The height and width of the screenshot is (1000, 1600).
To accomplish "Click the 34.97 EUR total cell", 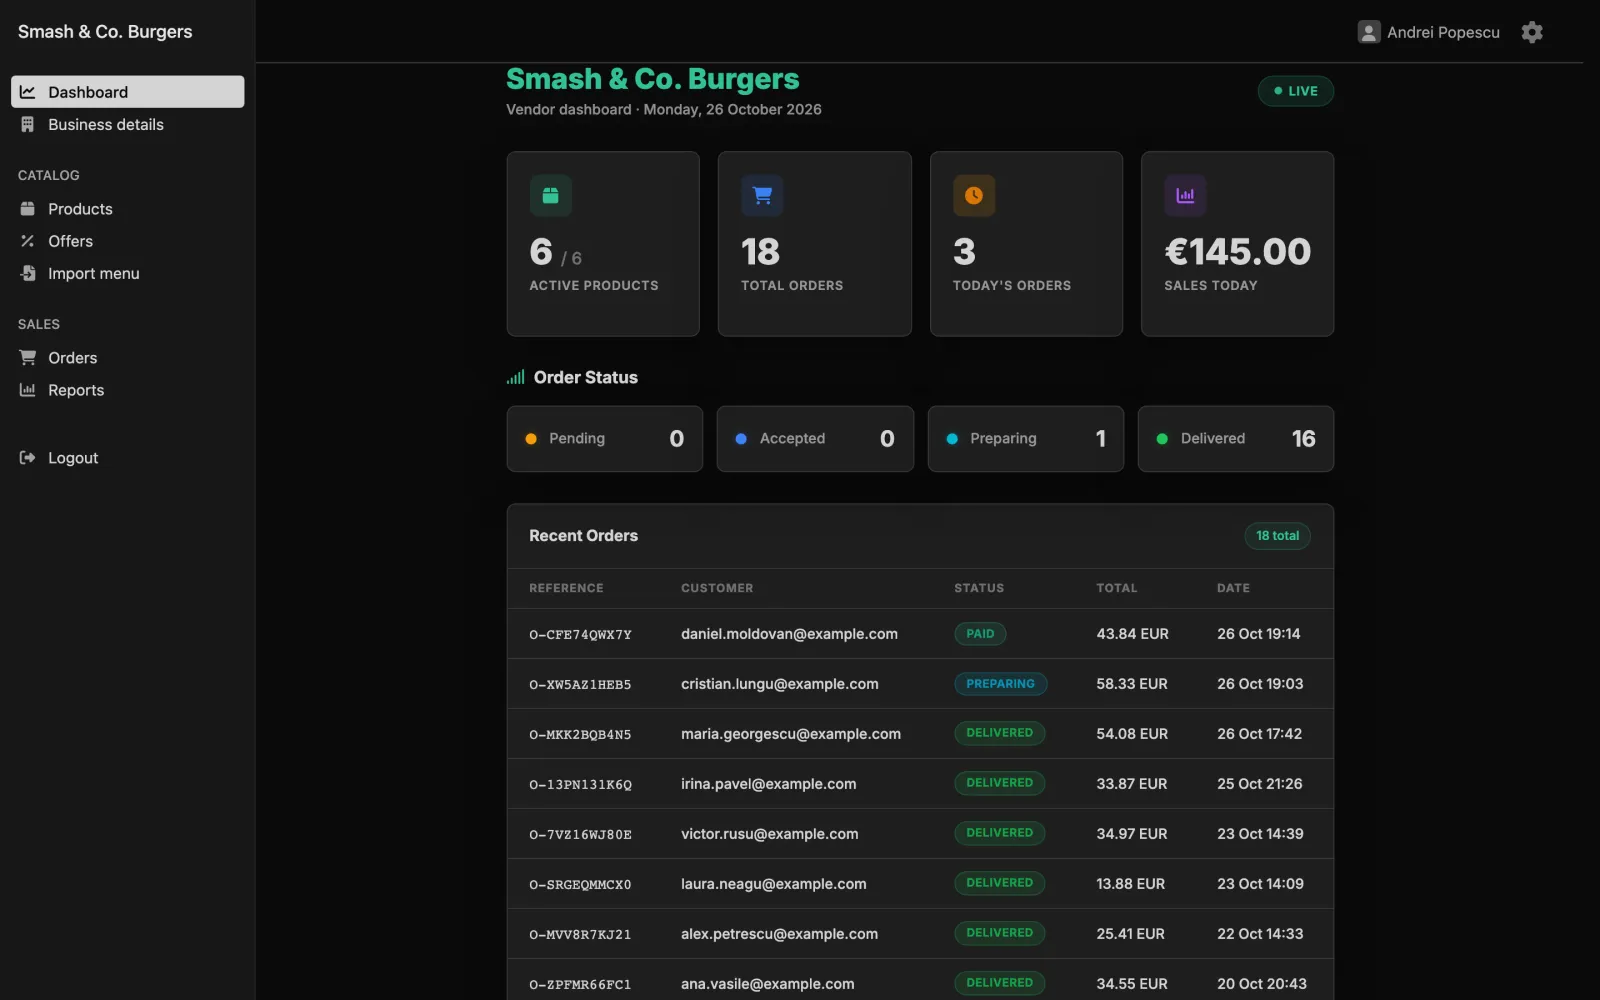I will point(1132,834).
